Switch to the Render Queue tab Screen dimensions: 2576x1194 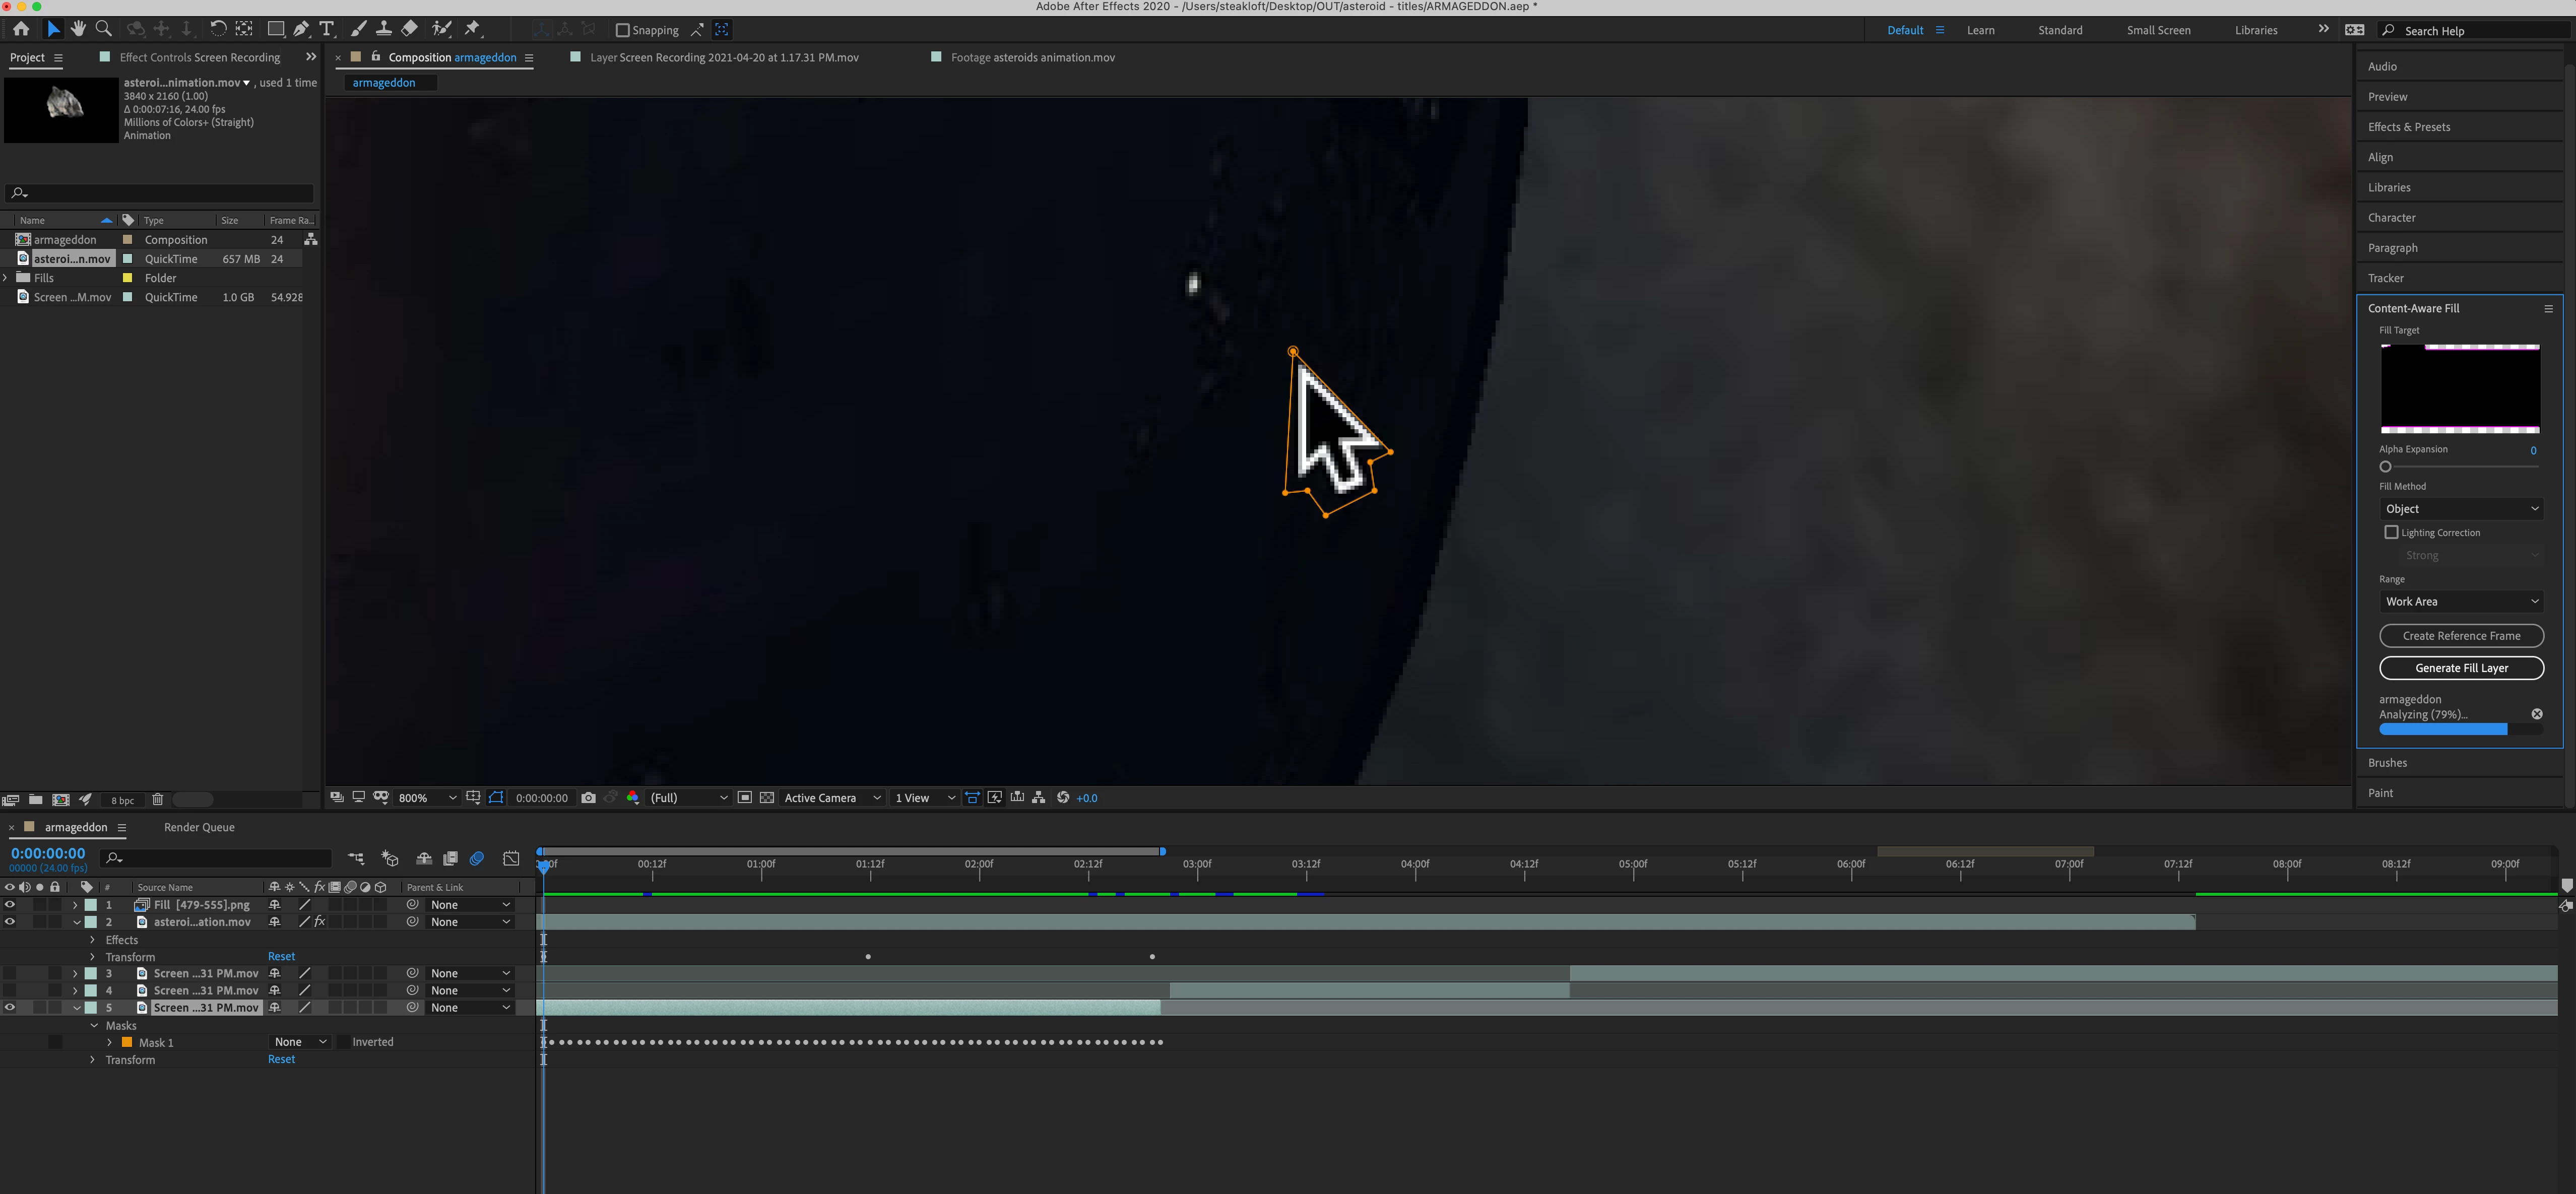click(x=199, y=827)
